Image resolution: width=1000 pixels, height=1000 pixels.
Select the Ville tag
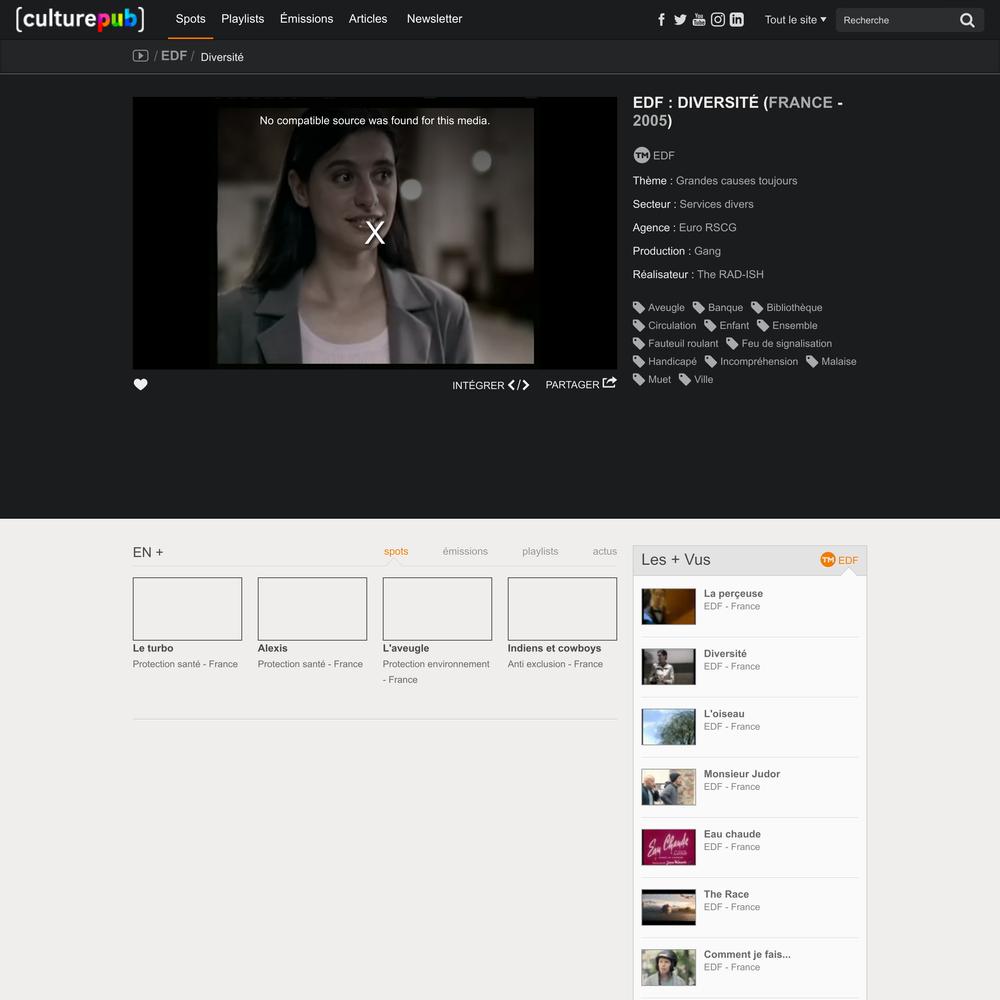[696, 379]
